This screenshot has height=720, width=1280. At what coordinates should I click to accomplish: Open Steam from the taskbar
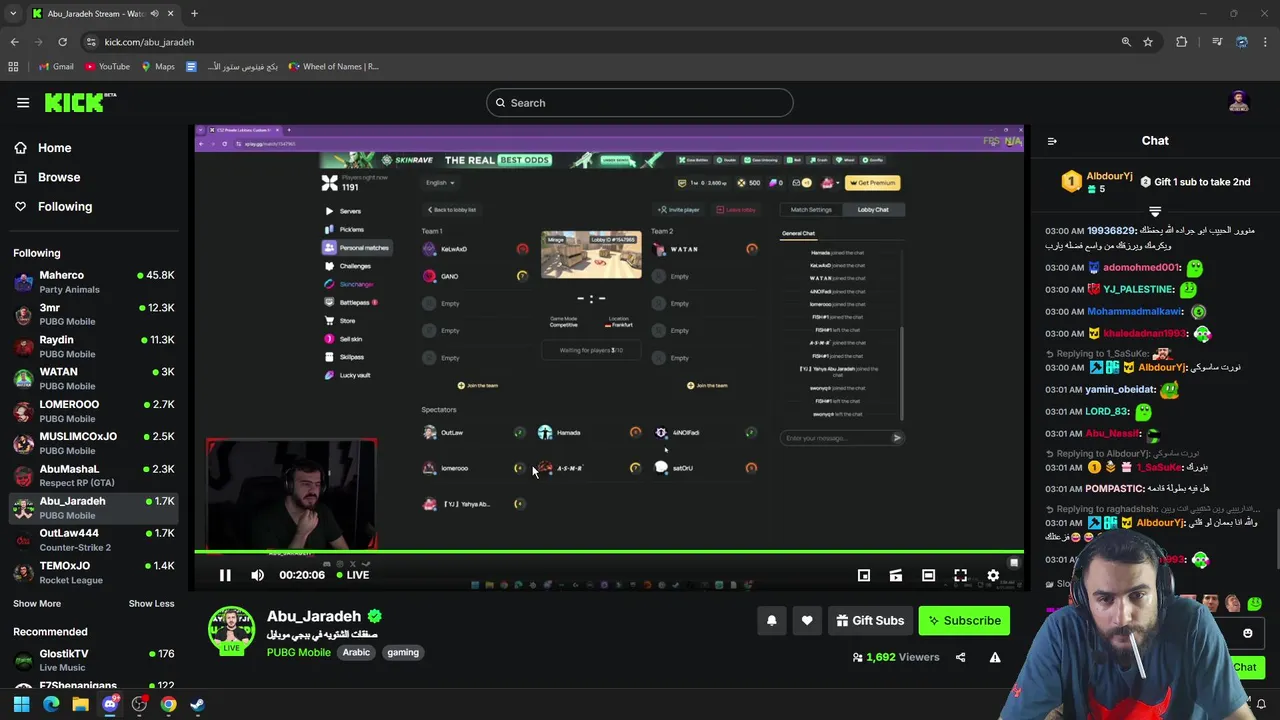tap(198, 704)
